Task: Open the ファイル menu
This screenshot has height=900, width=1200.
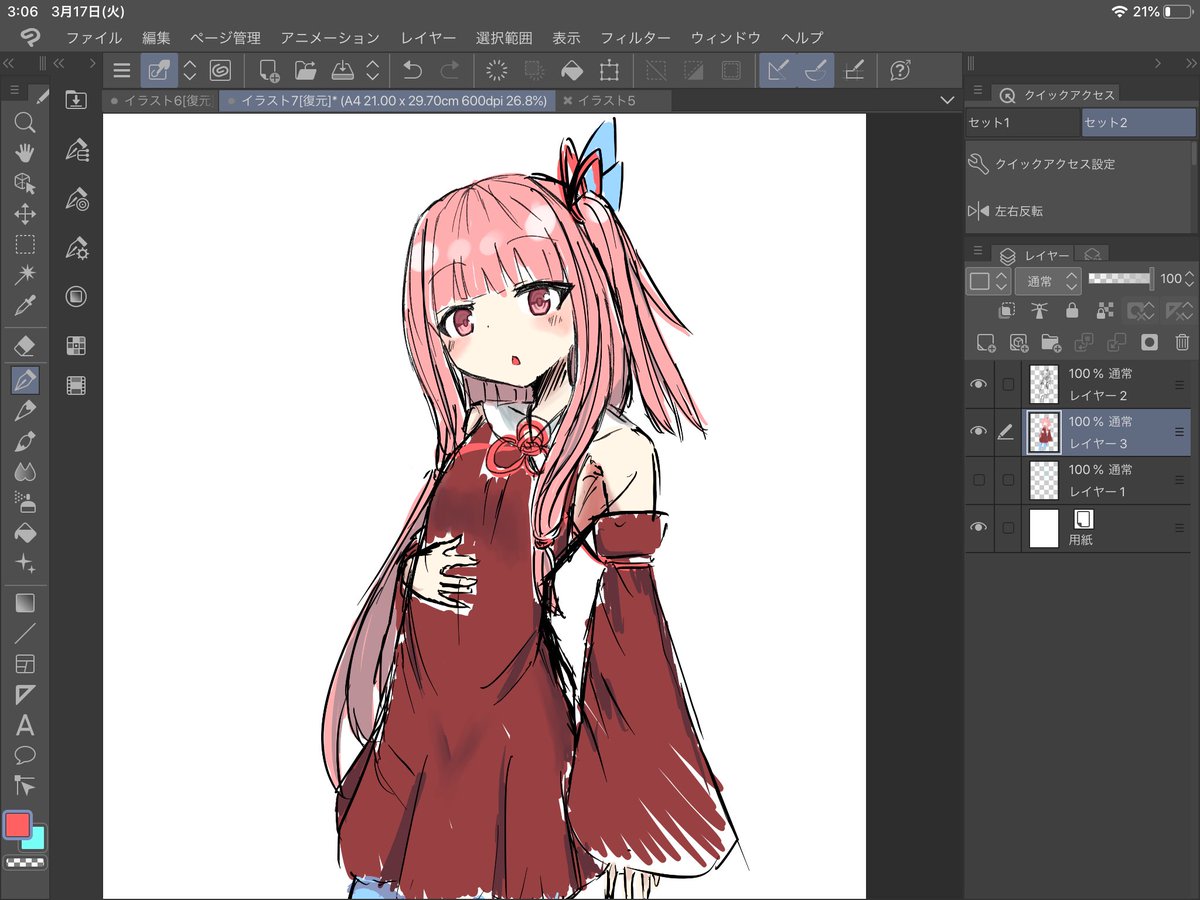Action: click(94, 38)
